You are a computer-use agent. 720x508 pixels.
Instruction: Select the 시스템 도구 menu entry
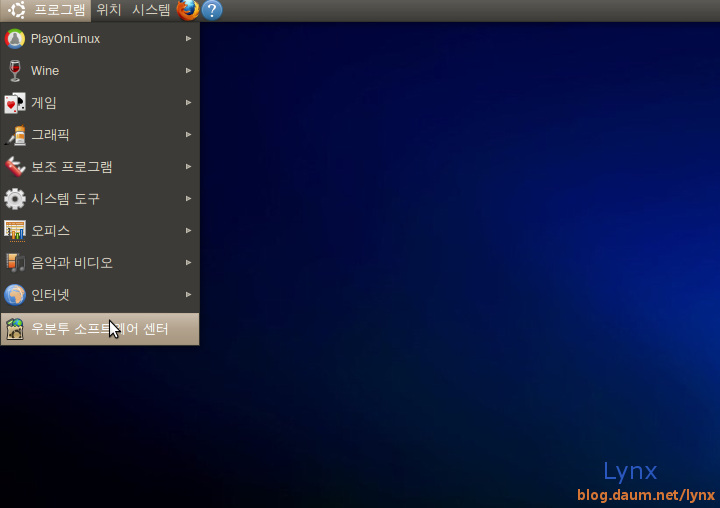(100, 199)
